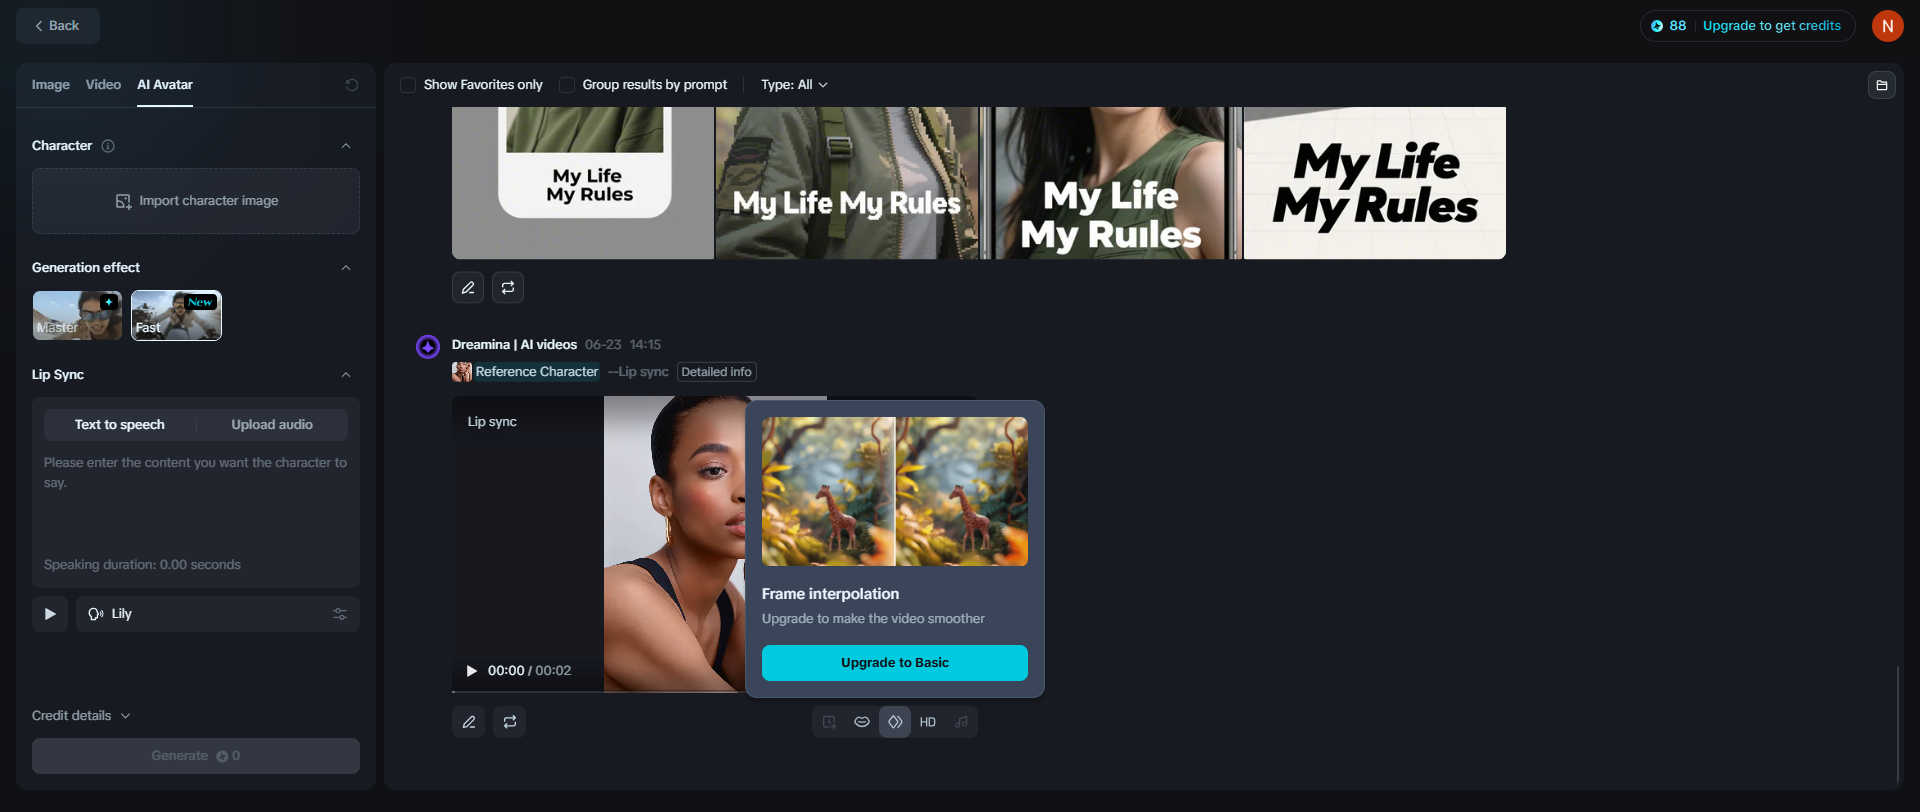Click the lip sync video preview

[598, 543]
